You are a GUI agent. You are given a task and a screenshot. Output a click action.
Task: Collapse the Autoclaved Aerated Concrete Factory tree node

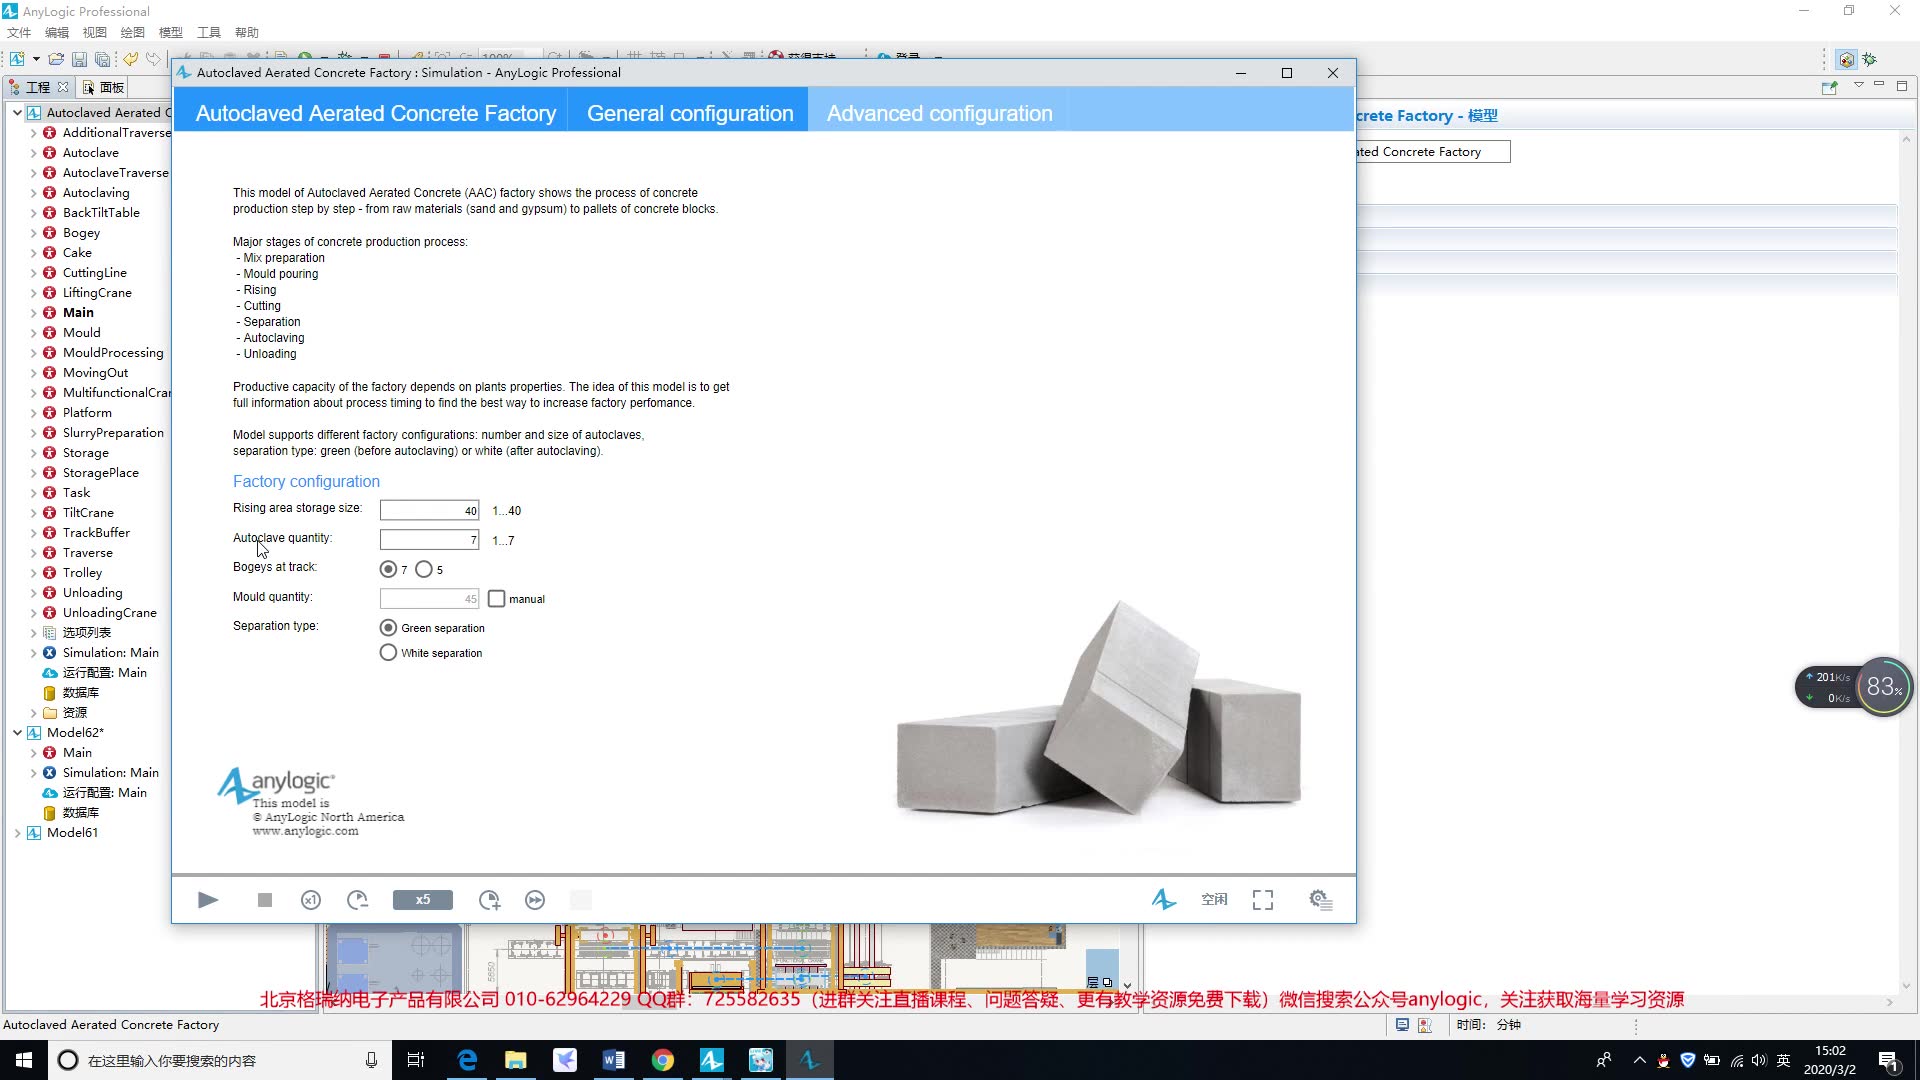tap(17, 113)
